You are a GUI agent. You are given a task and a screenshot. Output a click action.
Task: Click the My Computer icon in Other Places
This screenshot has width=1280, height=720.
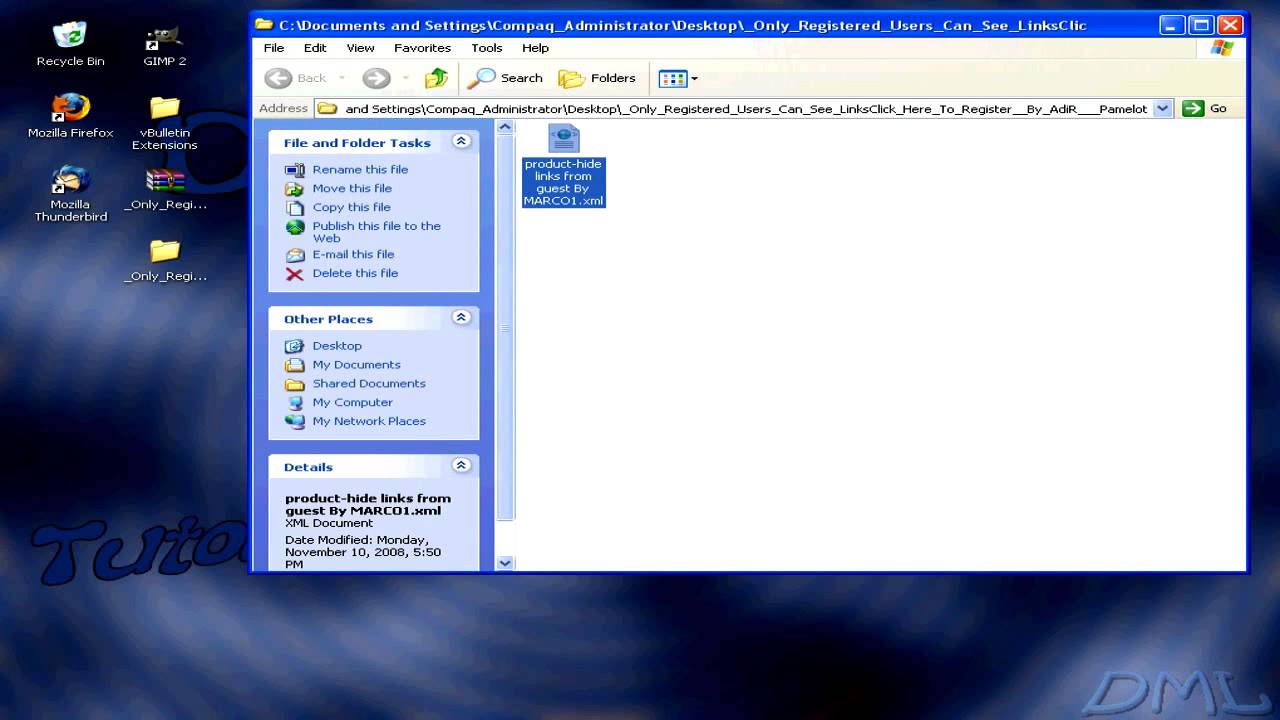pos(294,403)
